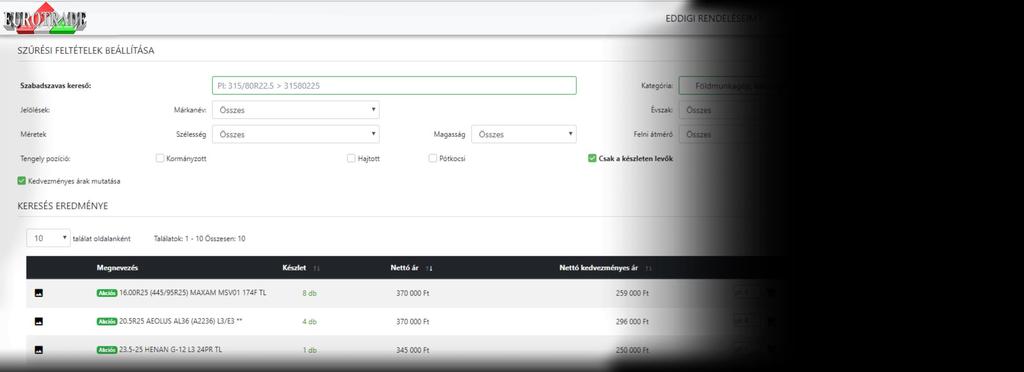Open image for 20.5R25 AEOLUS AL36 row

coord(39,322)
